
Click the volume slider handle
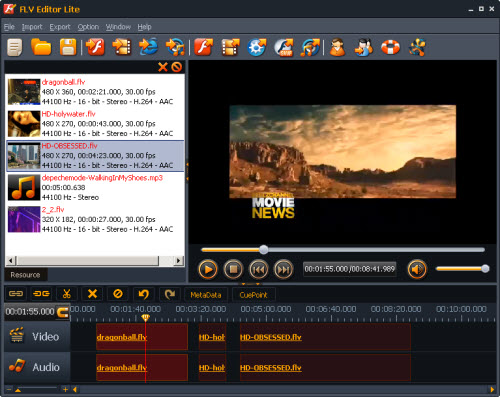pos(485,269)
